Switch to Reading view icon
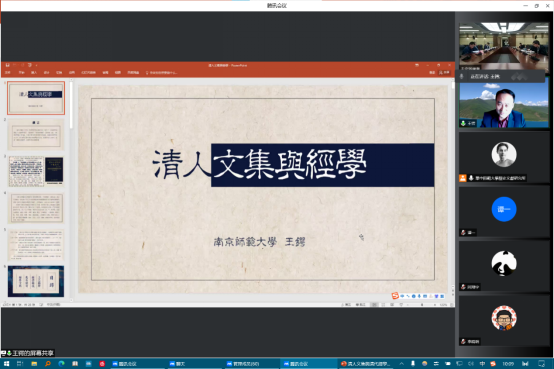Viewport: 554px width, 369px height. point(392,305)
